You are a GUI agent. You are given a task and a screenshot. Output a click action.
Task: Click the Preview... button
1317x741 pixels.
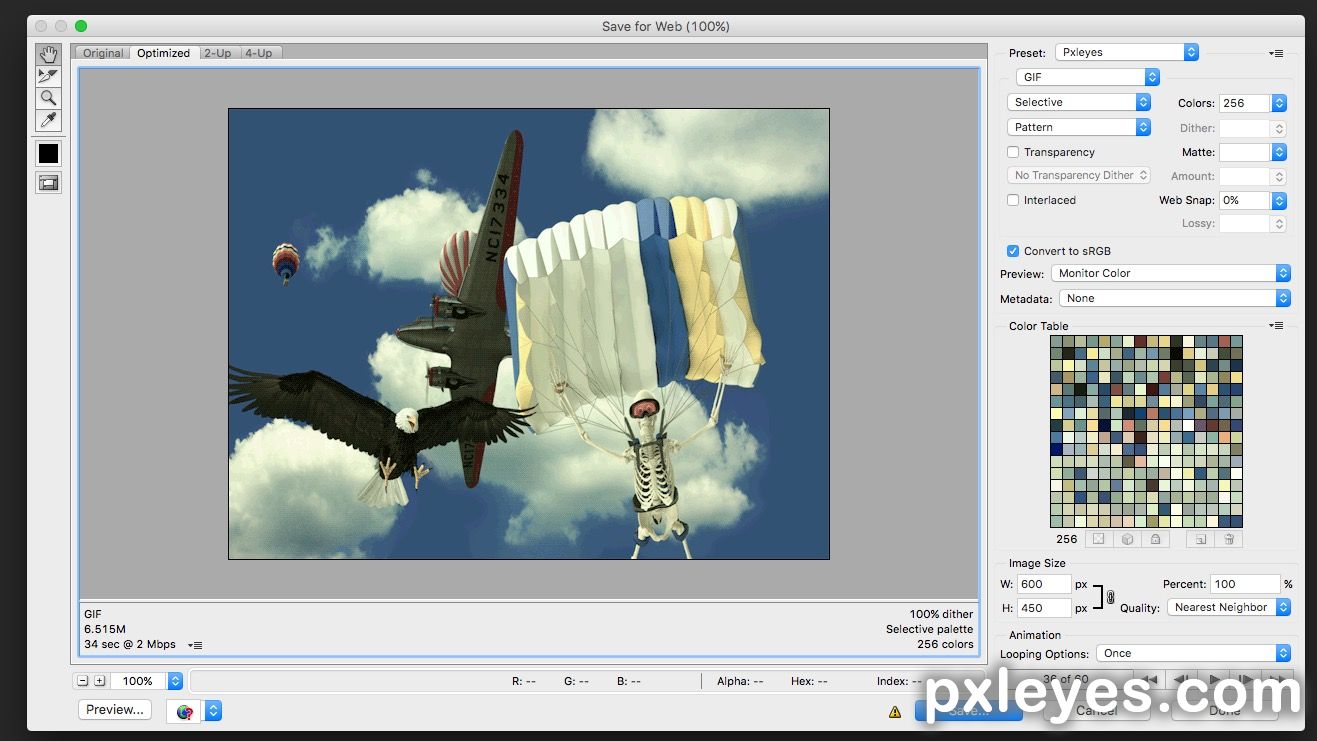pos(115,710)
